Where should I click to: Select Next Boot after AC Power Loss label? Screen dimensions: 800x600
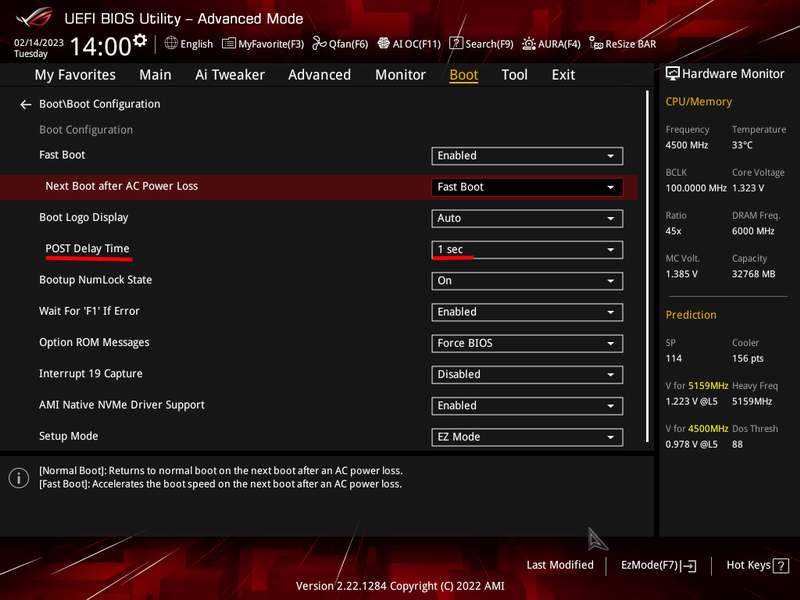(121, 186)
